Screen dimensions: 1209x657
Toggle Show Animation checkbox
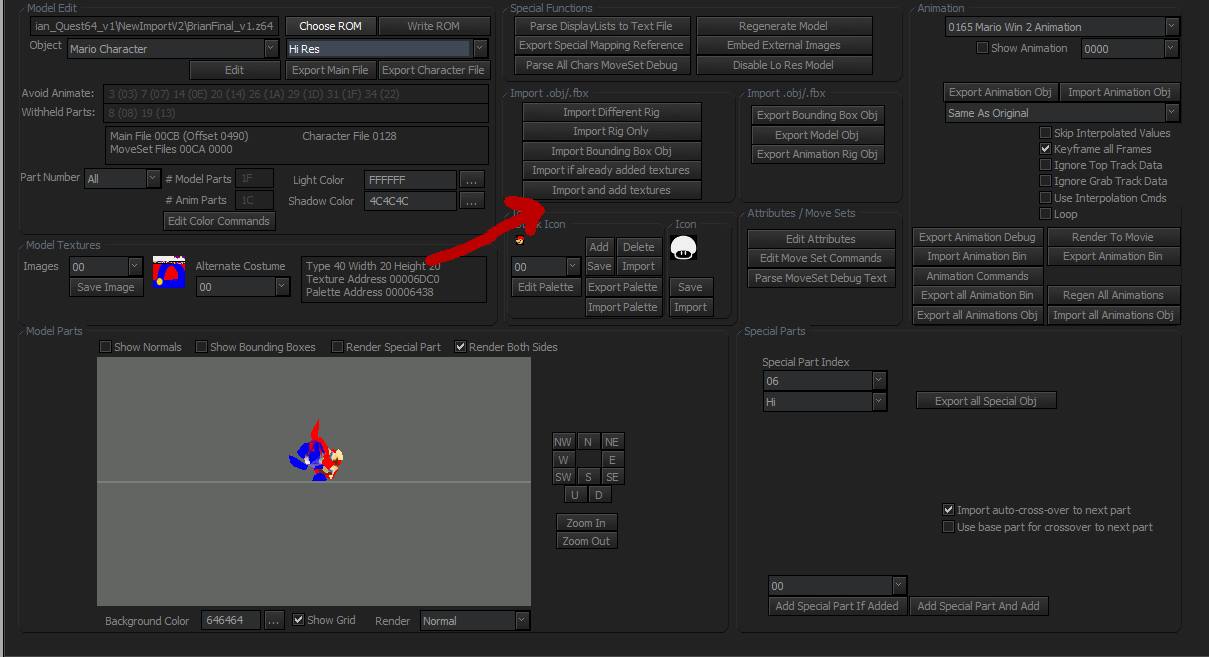[x=982, y=48]
